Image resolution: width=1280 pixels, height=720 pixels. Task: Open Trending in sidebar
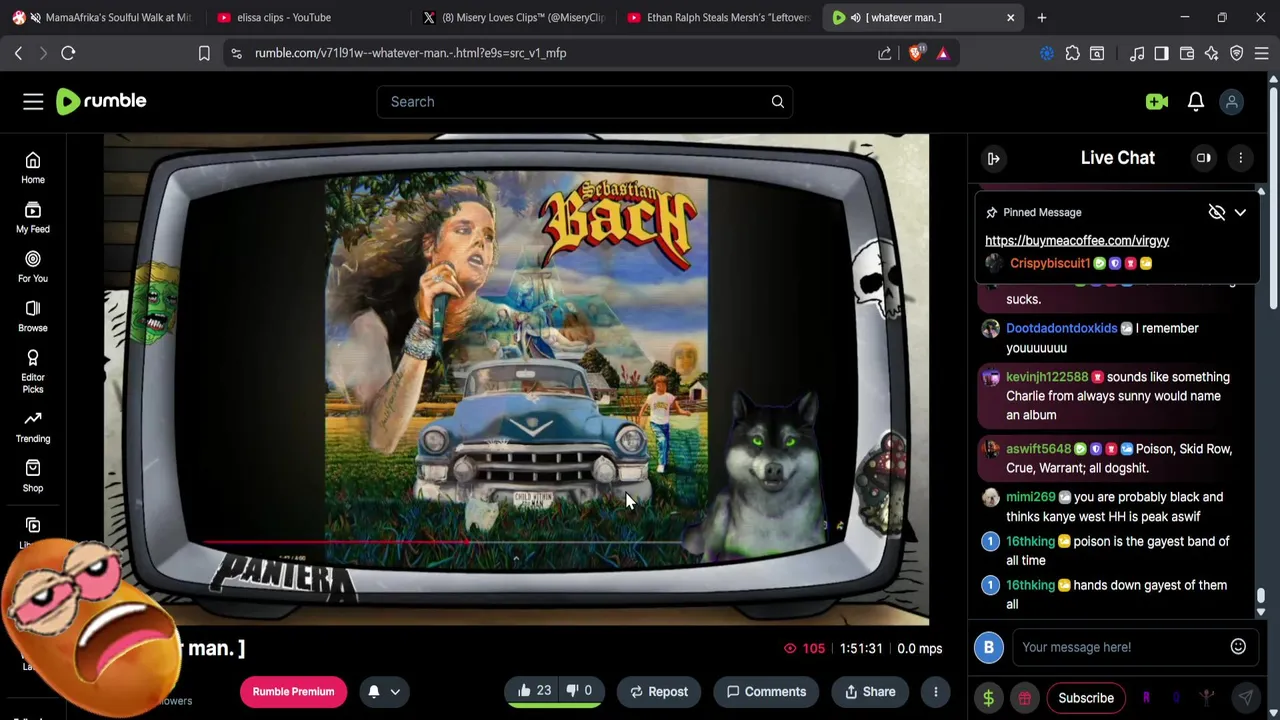[x=33, y=427]
